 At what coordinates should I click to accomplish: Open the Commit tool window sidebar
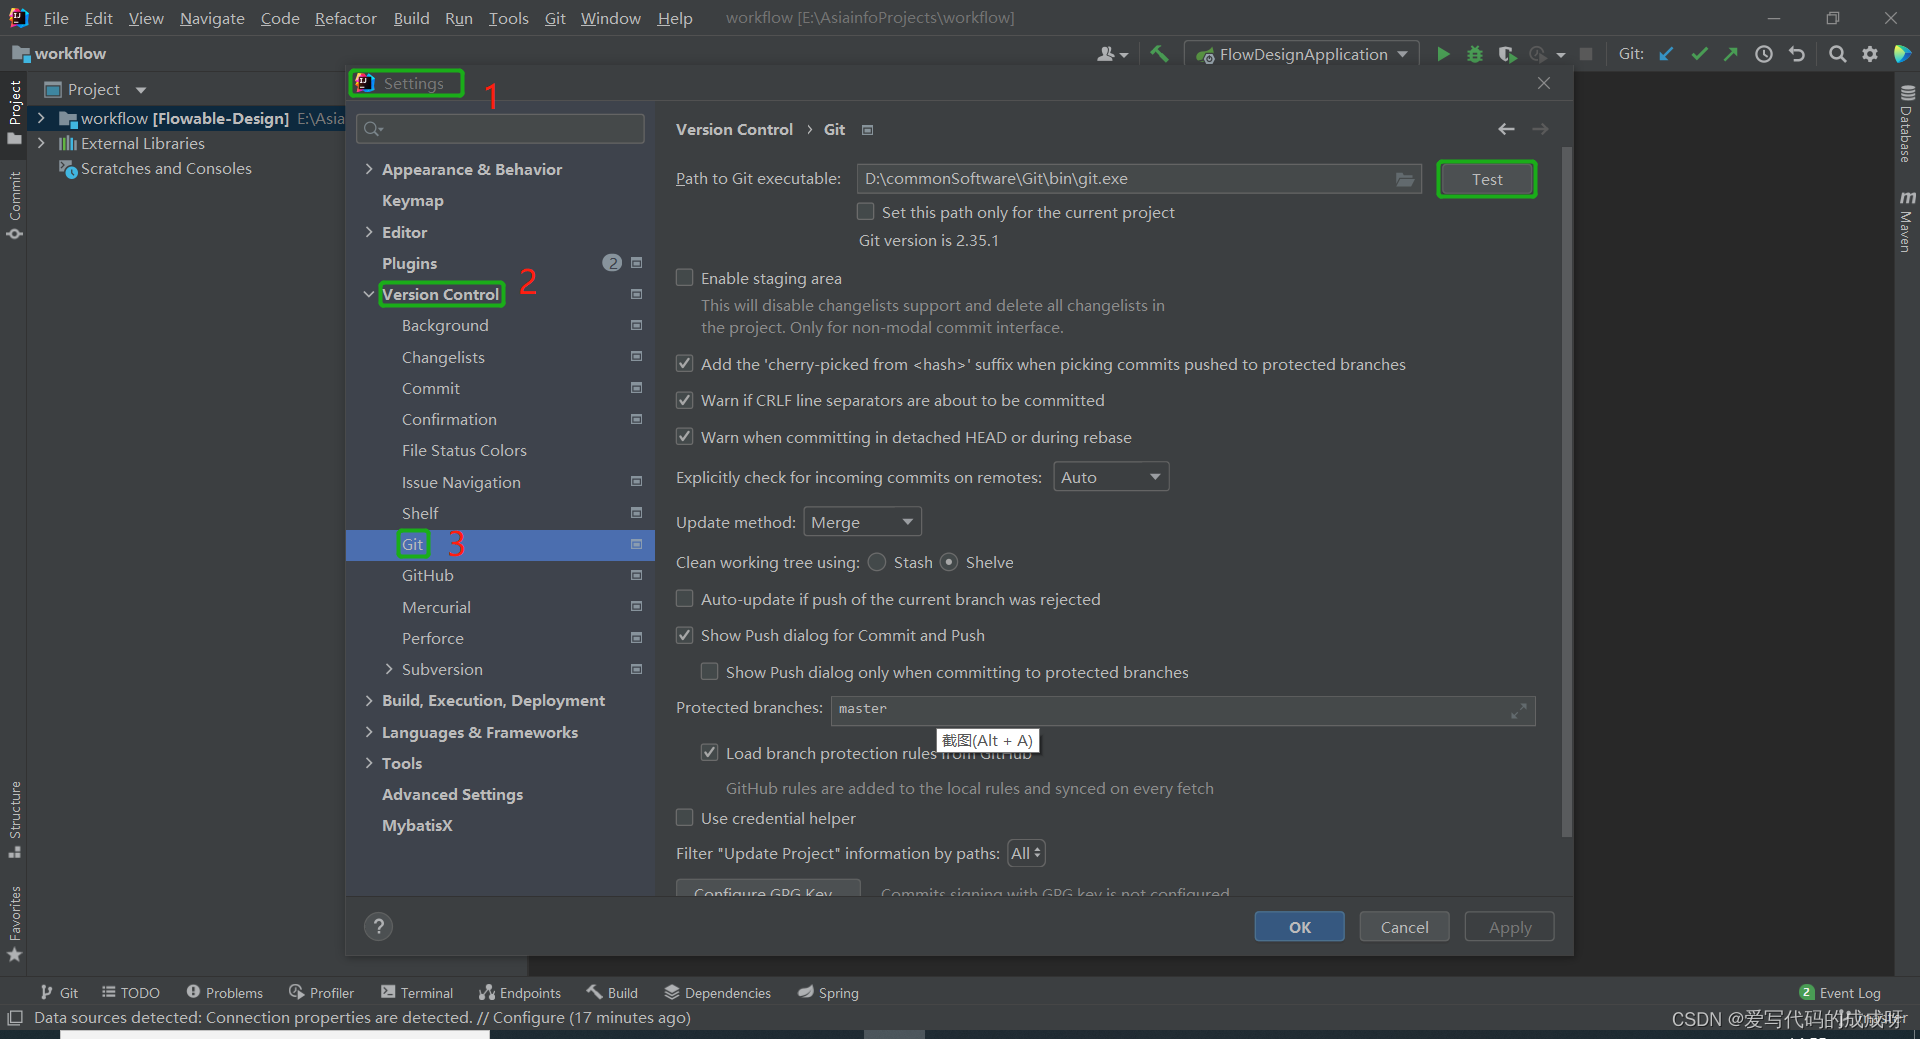[x=15, y=205]
